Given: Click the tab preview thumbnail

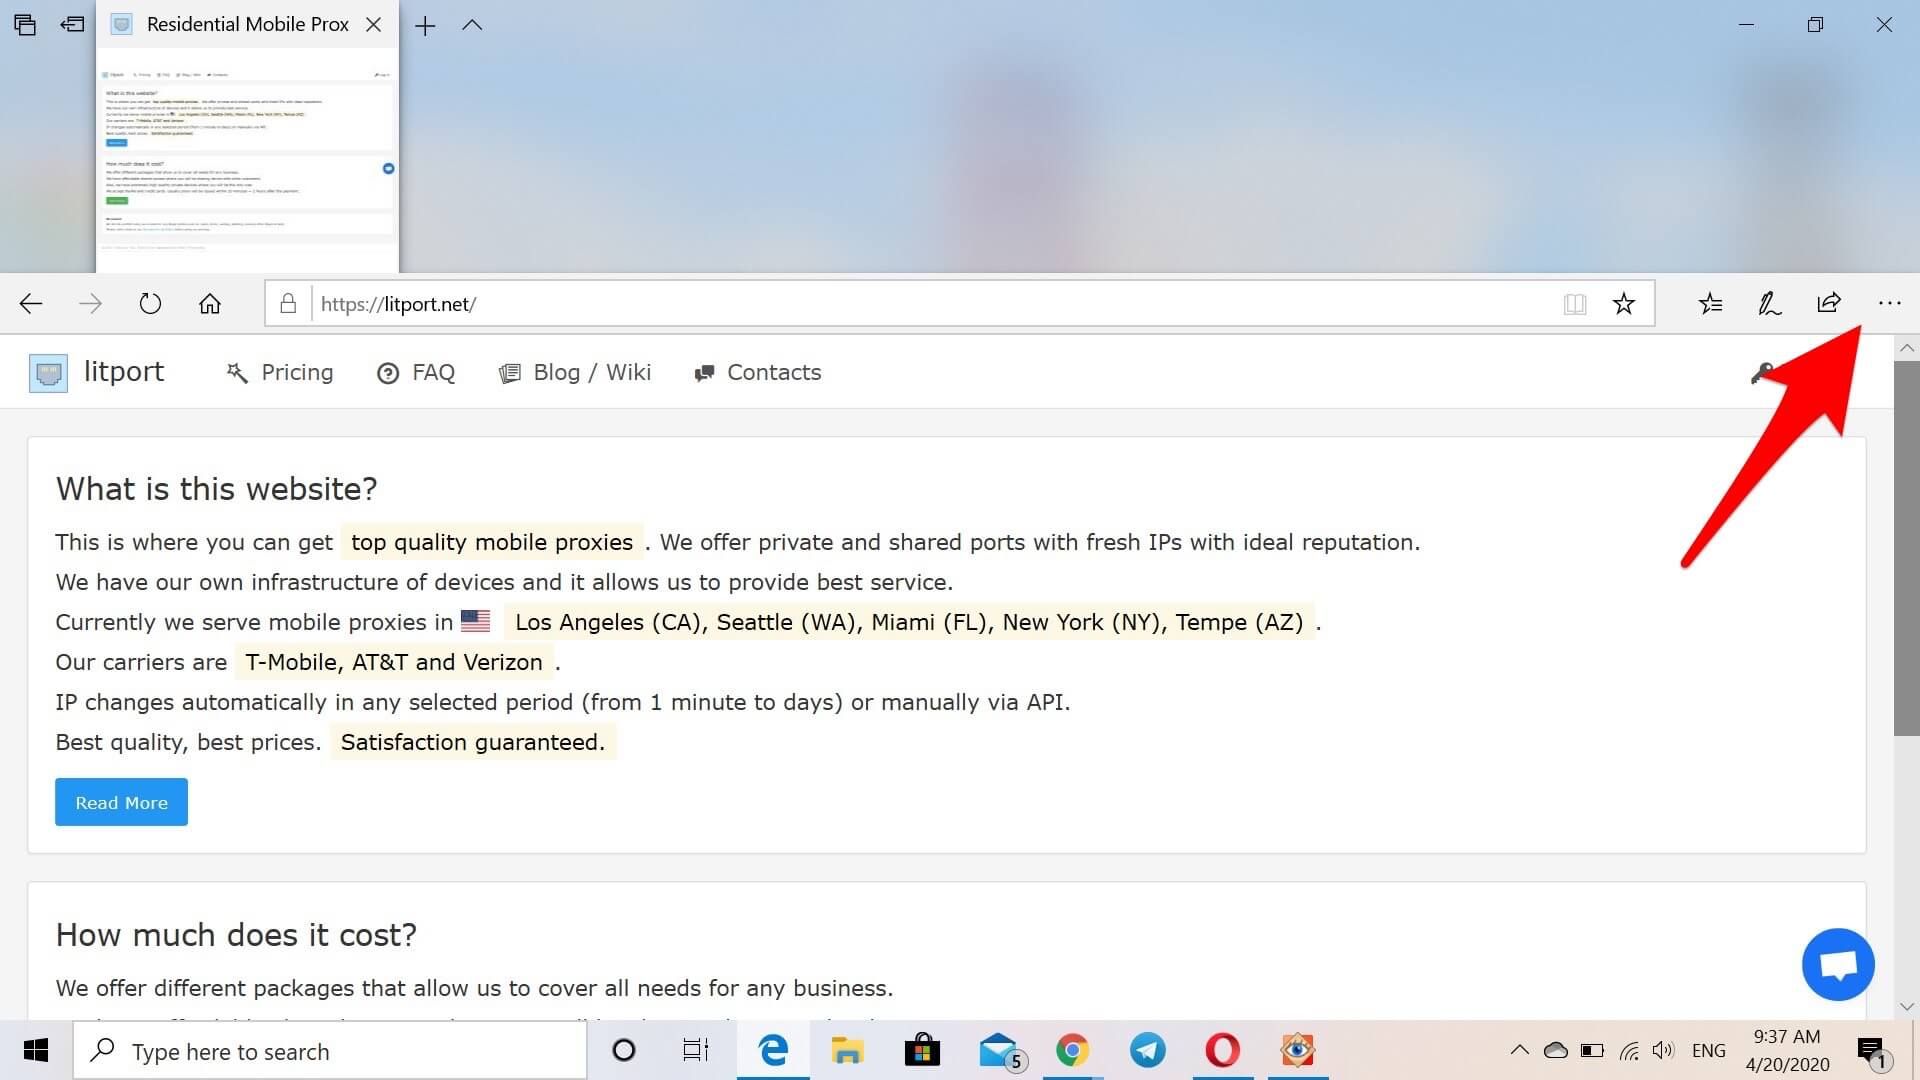Looking at the screenshot, I should pos(248,160).
